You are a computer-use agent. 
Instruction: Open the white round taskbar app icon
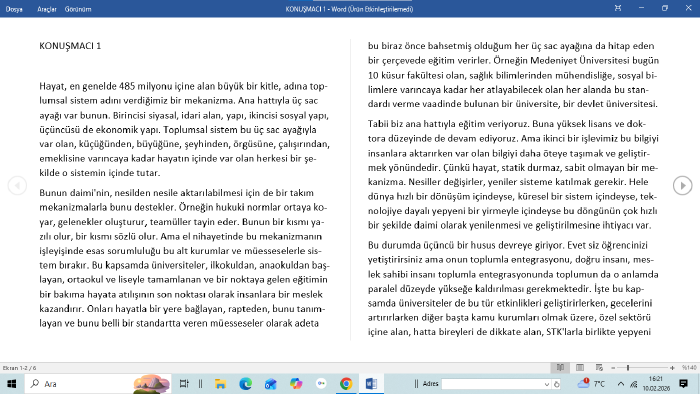(321, 383)
